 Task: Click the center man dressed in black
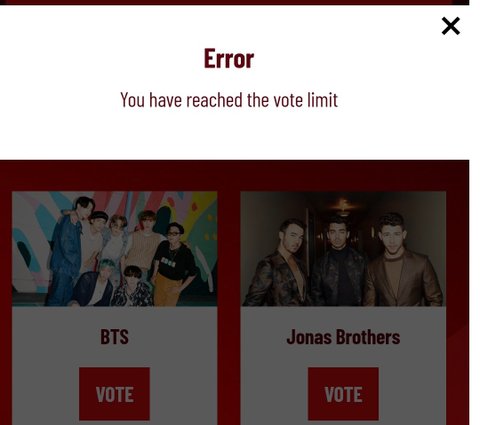(x=338, y=262)
